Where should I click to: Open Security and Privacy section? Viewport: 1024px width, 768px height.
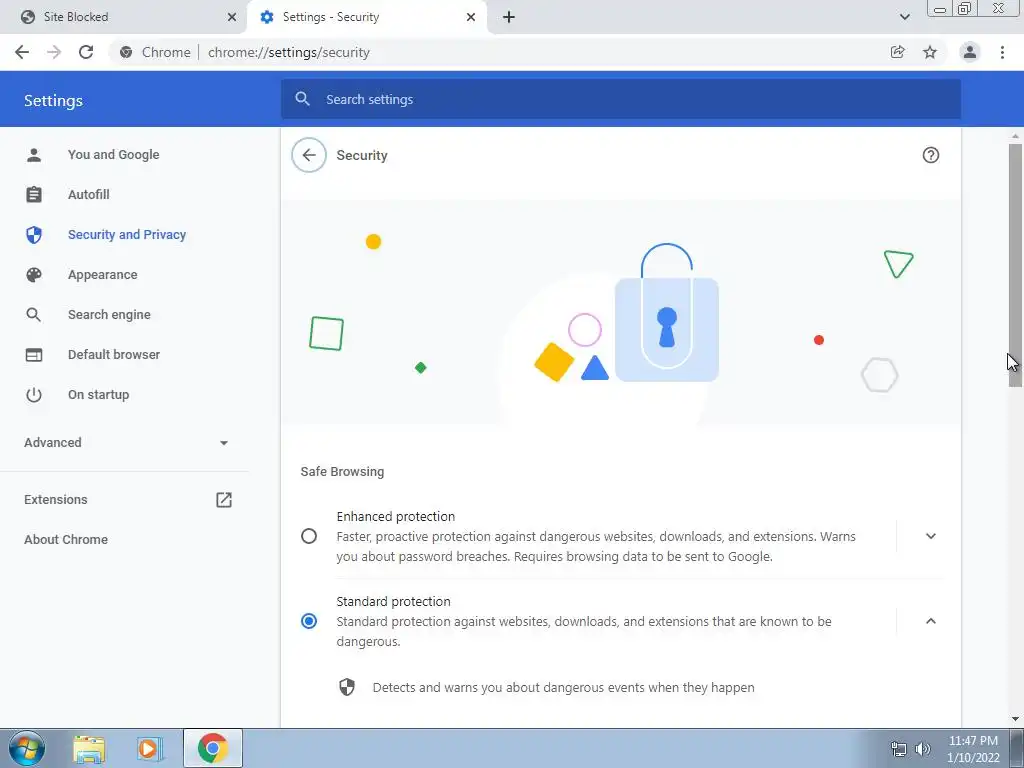click(127, 234)
